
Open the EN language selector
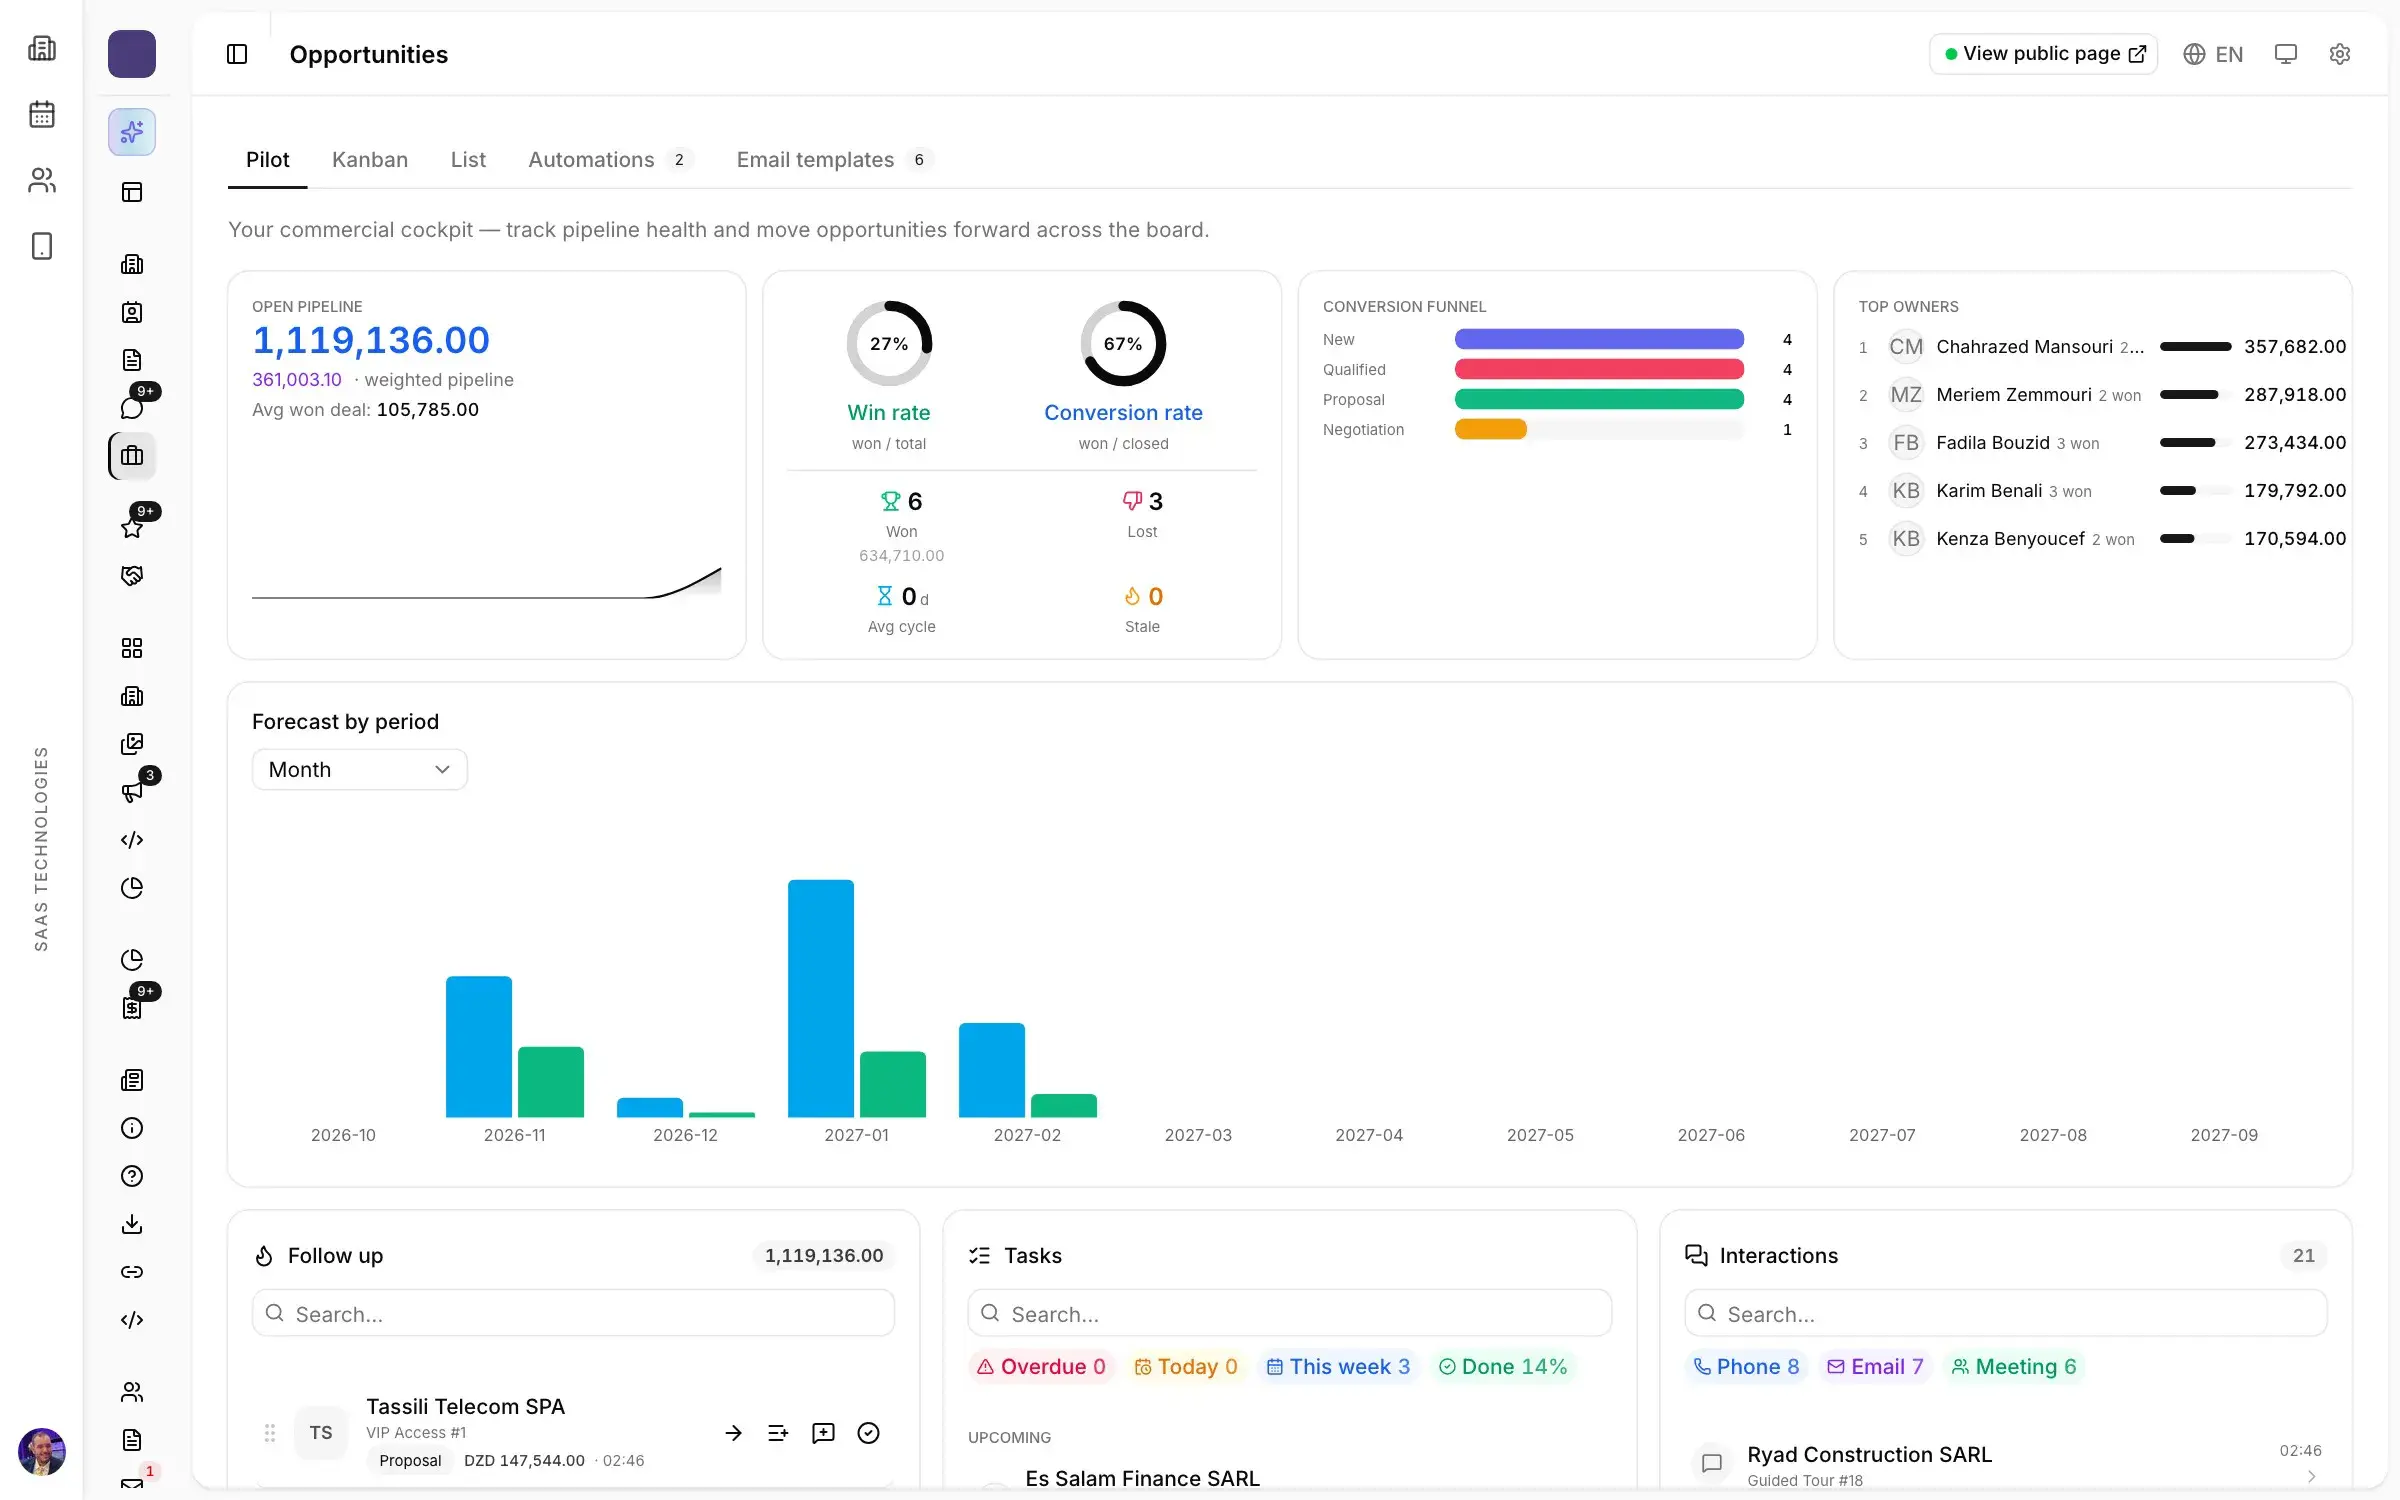2213,54
